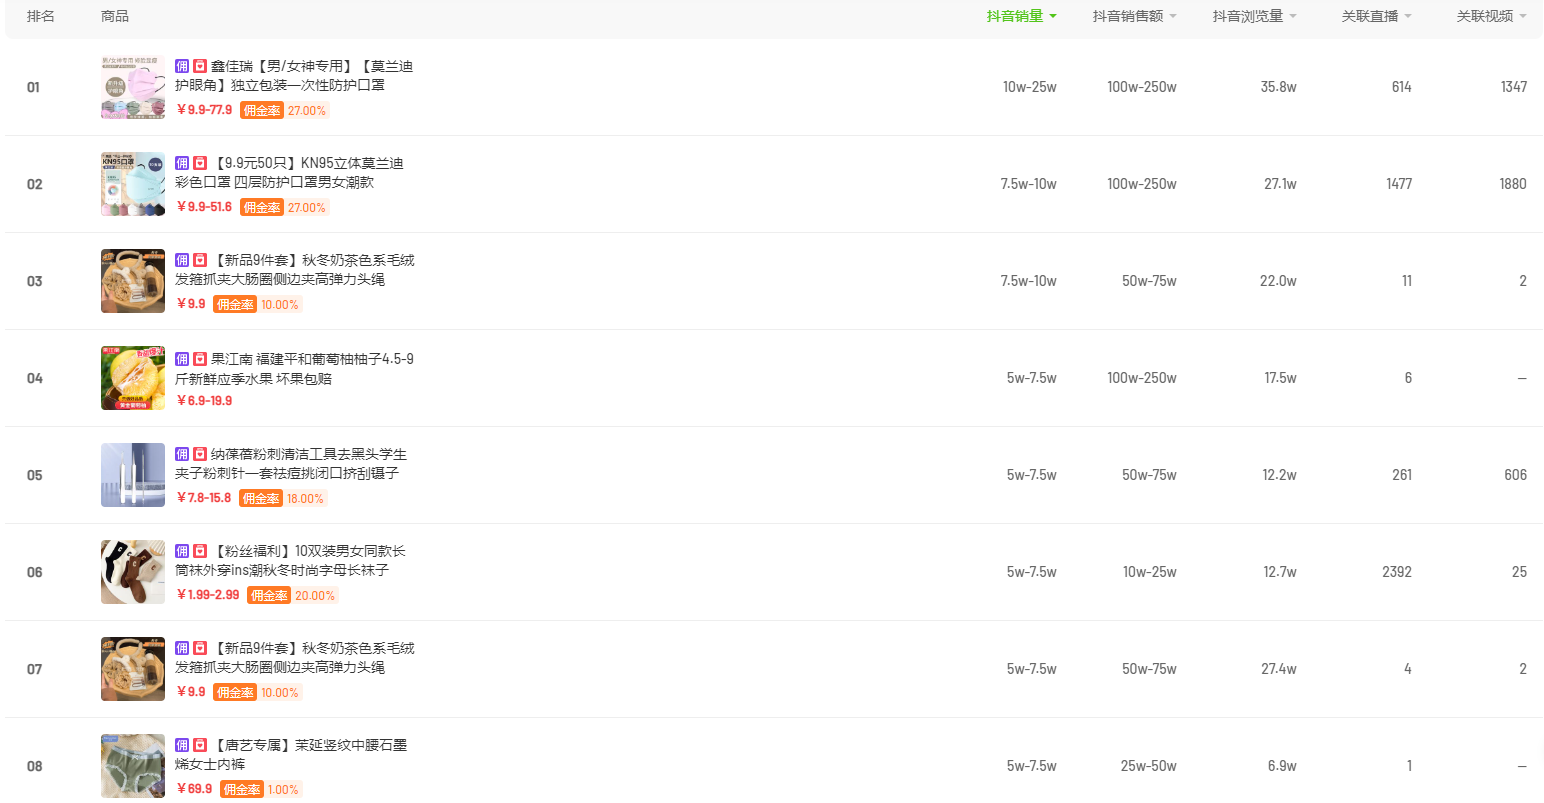Viewport: 1544px width, 803px height.
Task: Sort by 抖音销量 column arrow
Action: [1052, 16]
